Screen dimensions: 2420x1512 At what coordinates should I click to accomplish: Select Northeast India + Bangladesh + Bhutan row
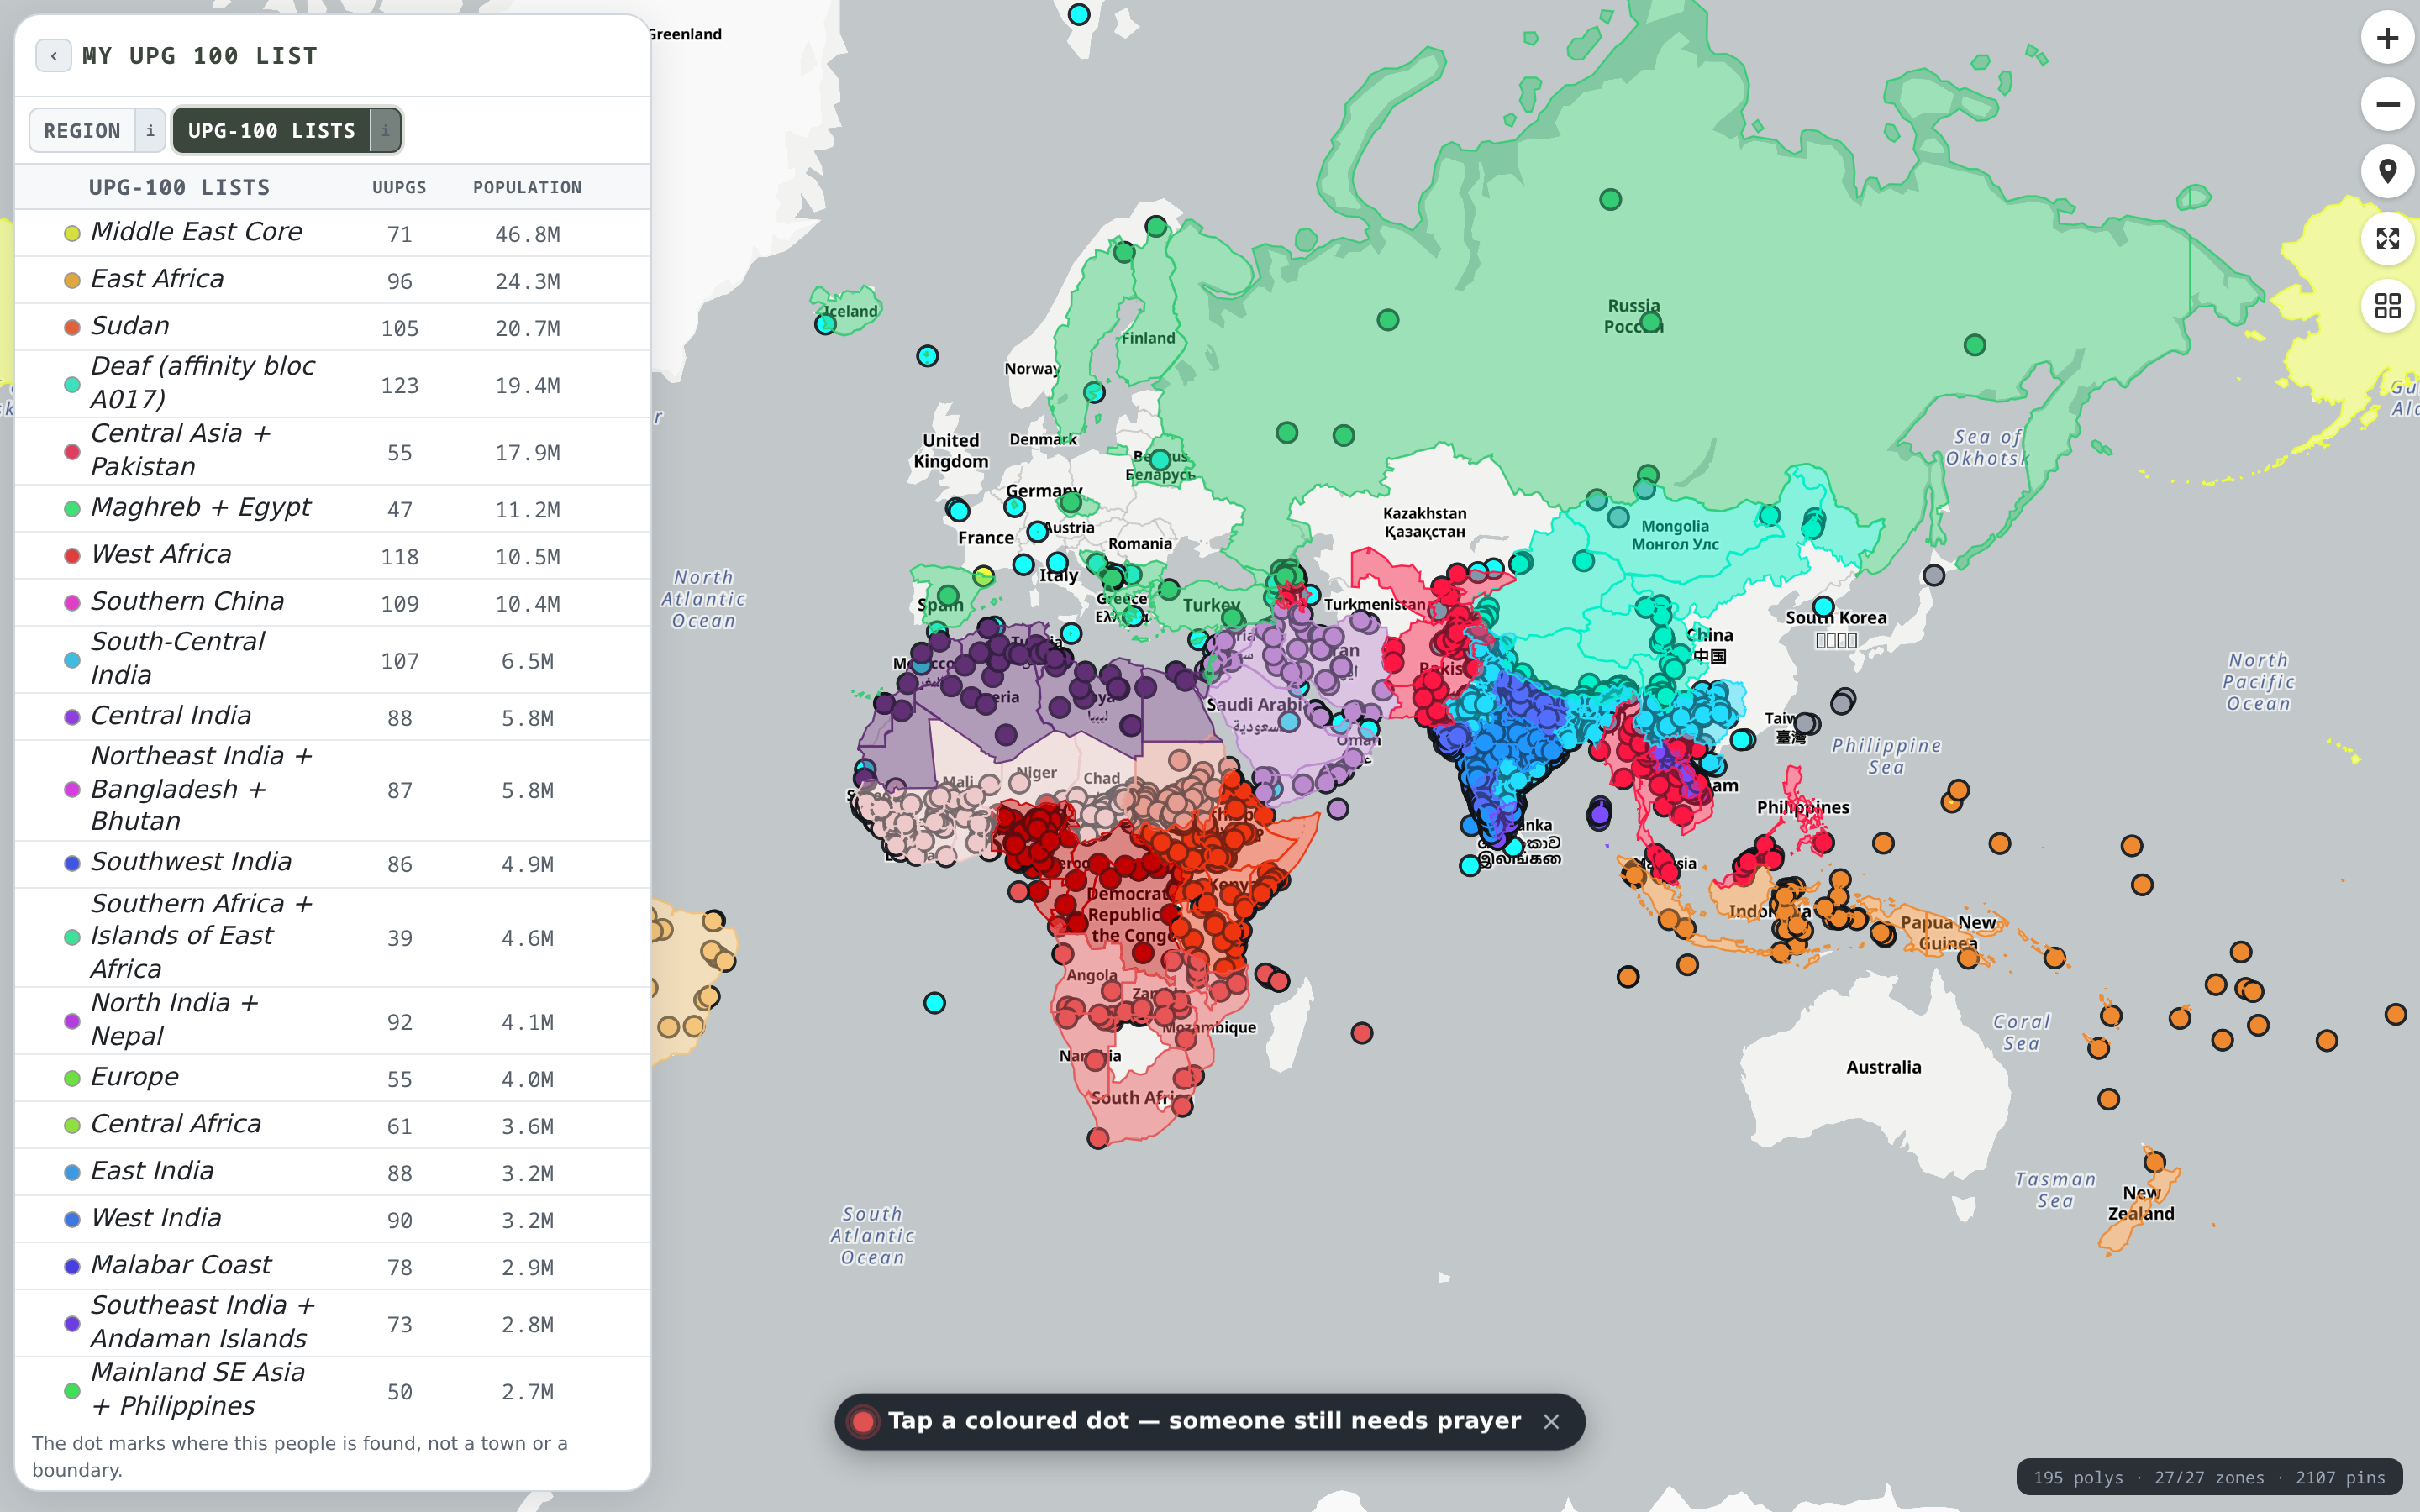click(333, 790)
